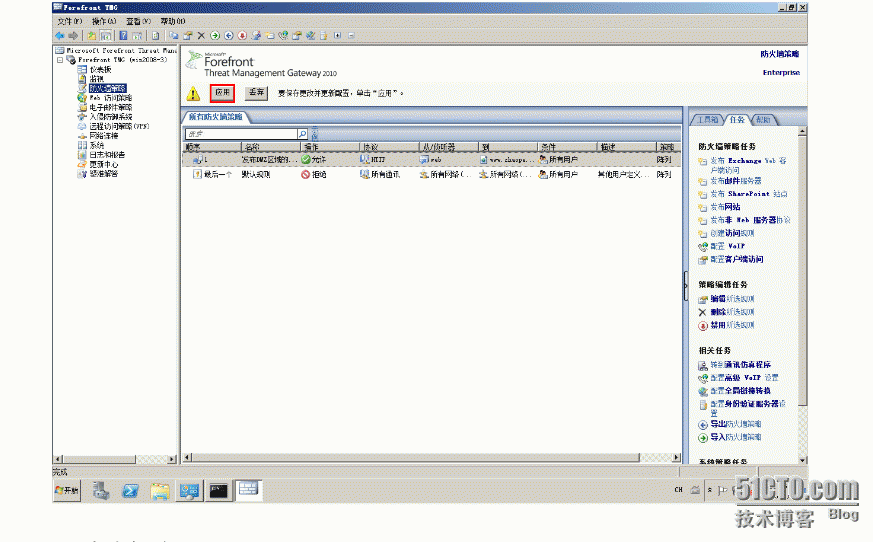The height and width of the screenshot is (542, 873).
Task: Click the yellow warning triangle icon
Action: click(x=193, y=94)
